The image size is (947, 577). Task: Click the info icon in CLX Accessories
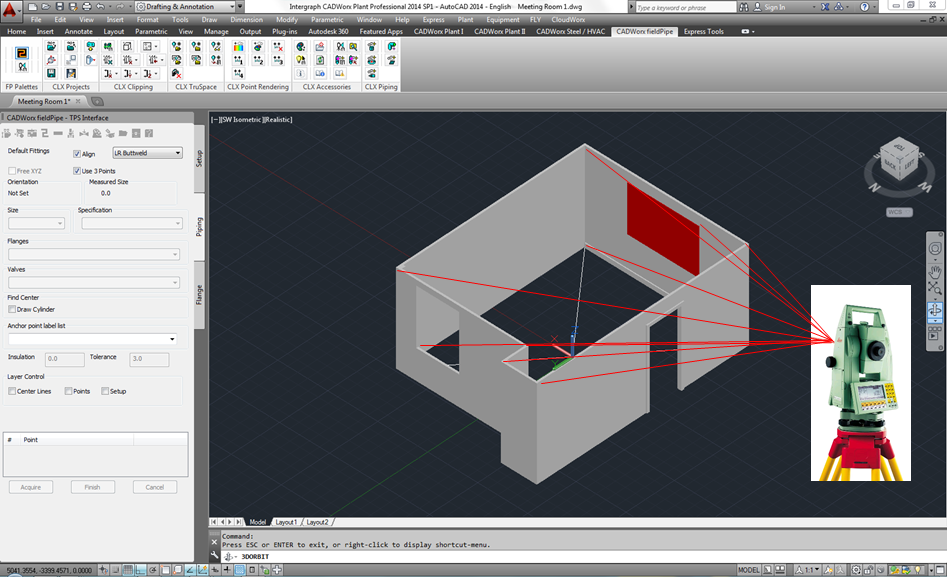300,73
